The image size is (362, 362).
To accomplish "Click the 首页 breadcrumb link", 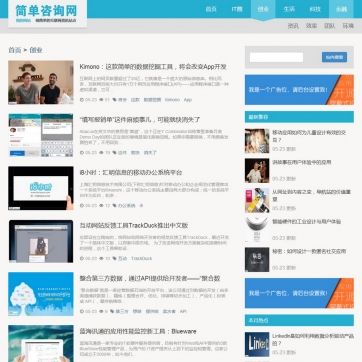I will pos(15,50).
